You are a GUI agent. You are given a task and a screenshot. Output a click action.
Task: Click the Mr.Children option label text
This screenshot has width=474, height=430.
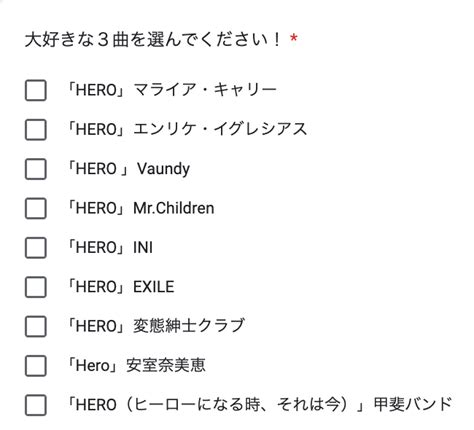140,208
